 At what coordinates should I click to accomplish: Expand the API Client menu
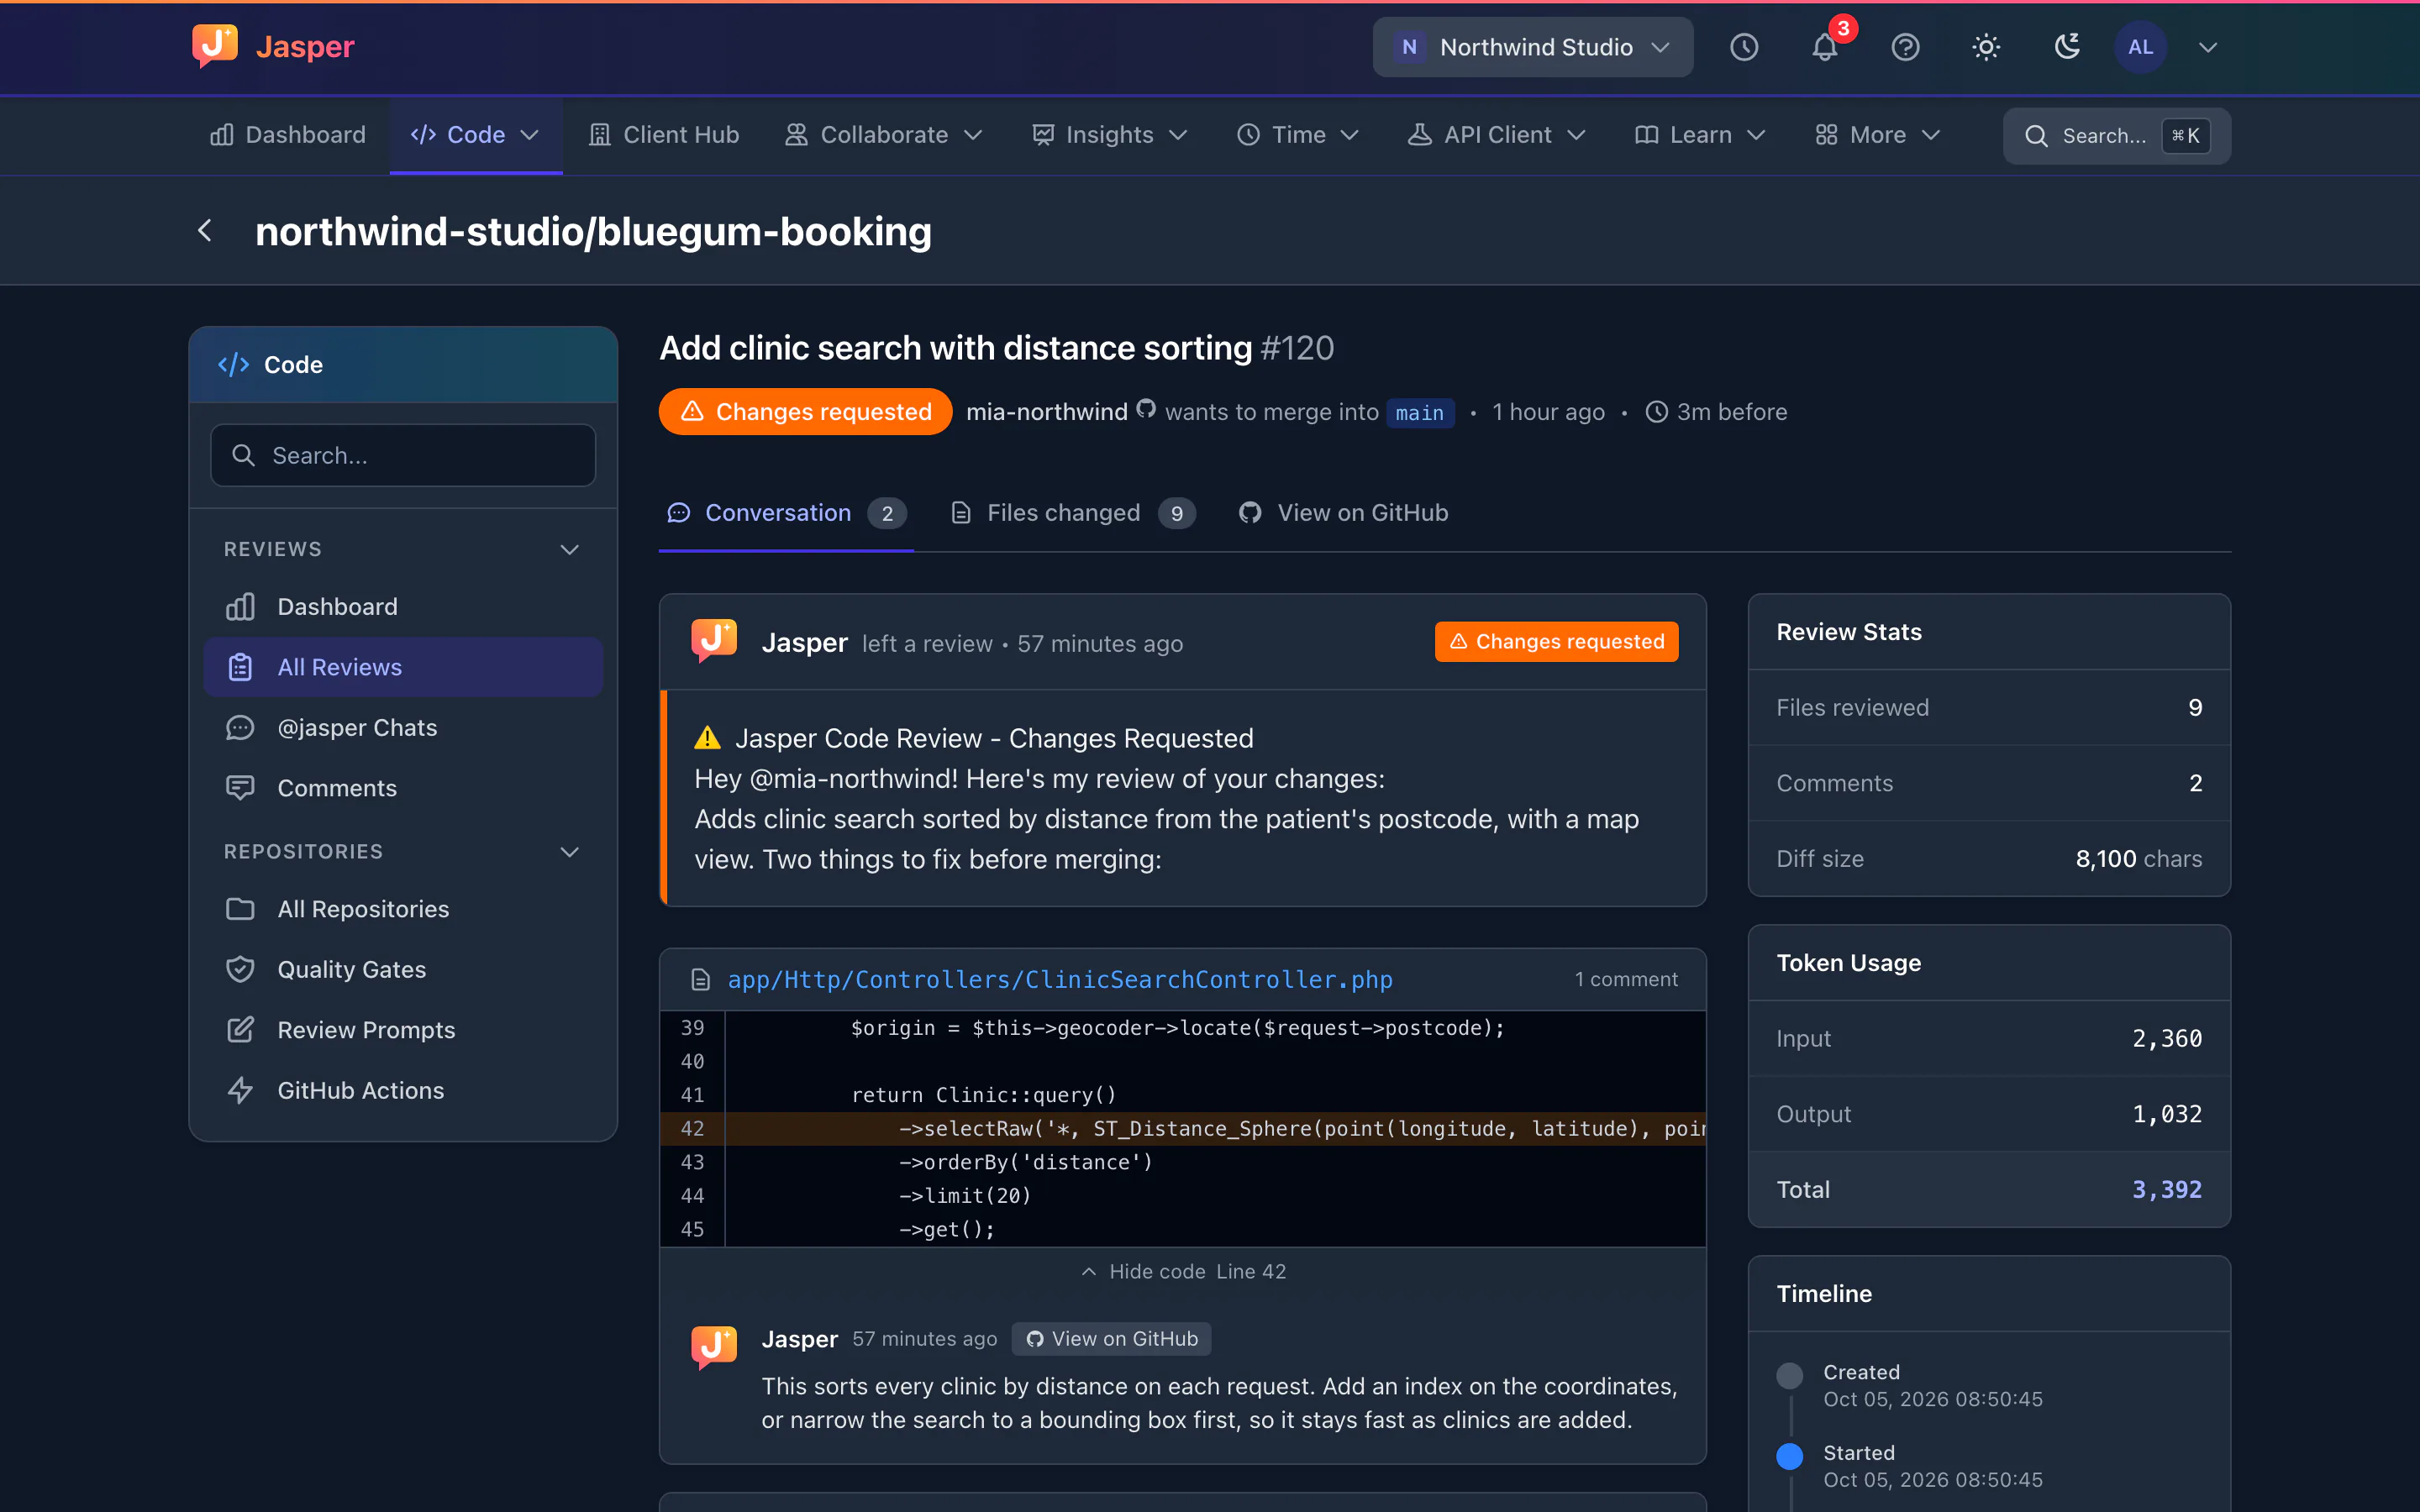[1497, 135]
